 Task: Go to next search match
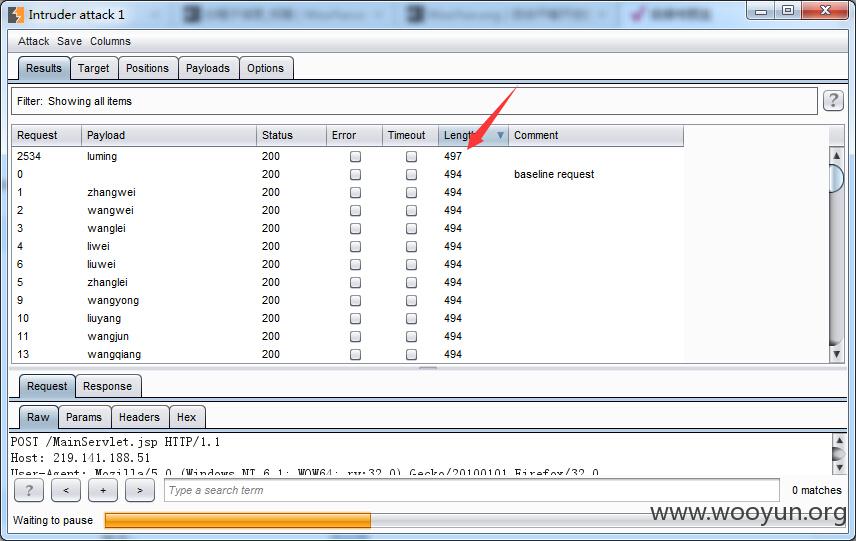[x=140, y=490]
